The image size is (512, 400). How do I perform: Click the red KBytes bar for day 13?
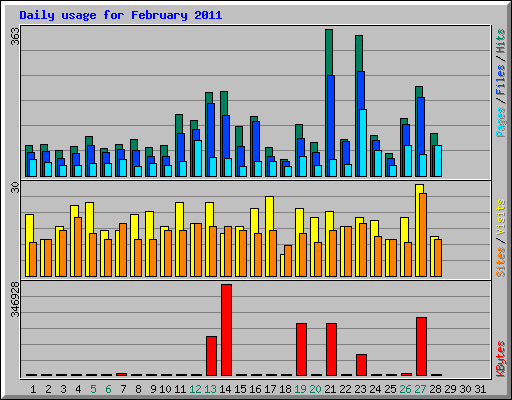click(211, 356)
